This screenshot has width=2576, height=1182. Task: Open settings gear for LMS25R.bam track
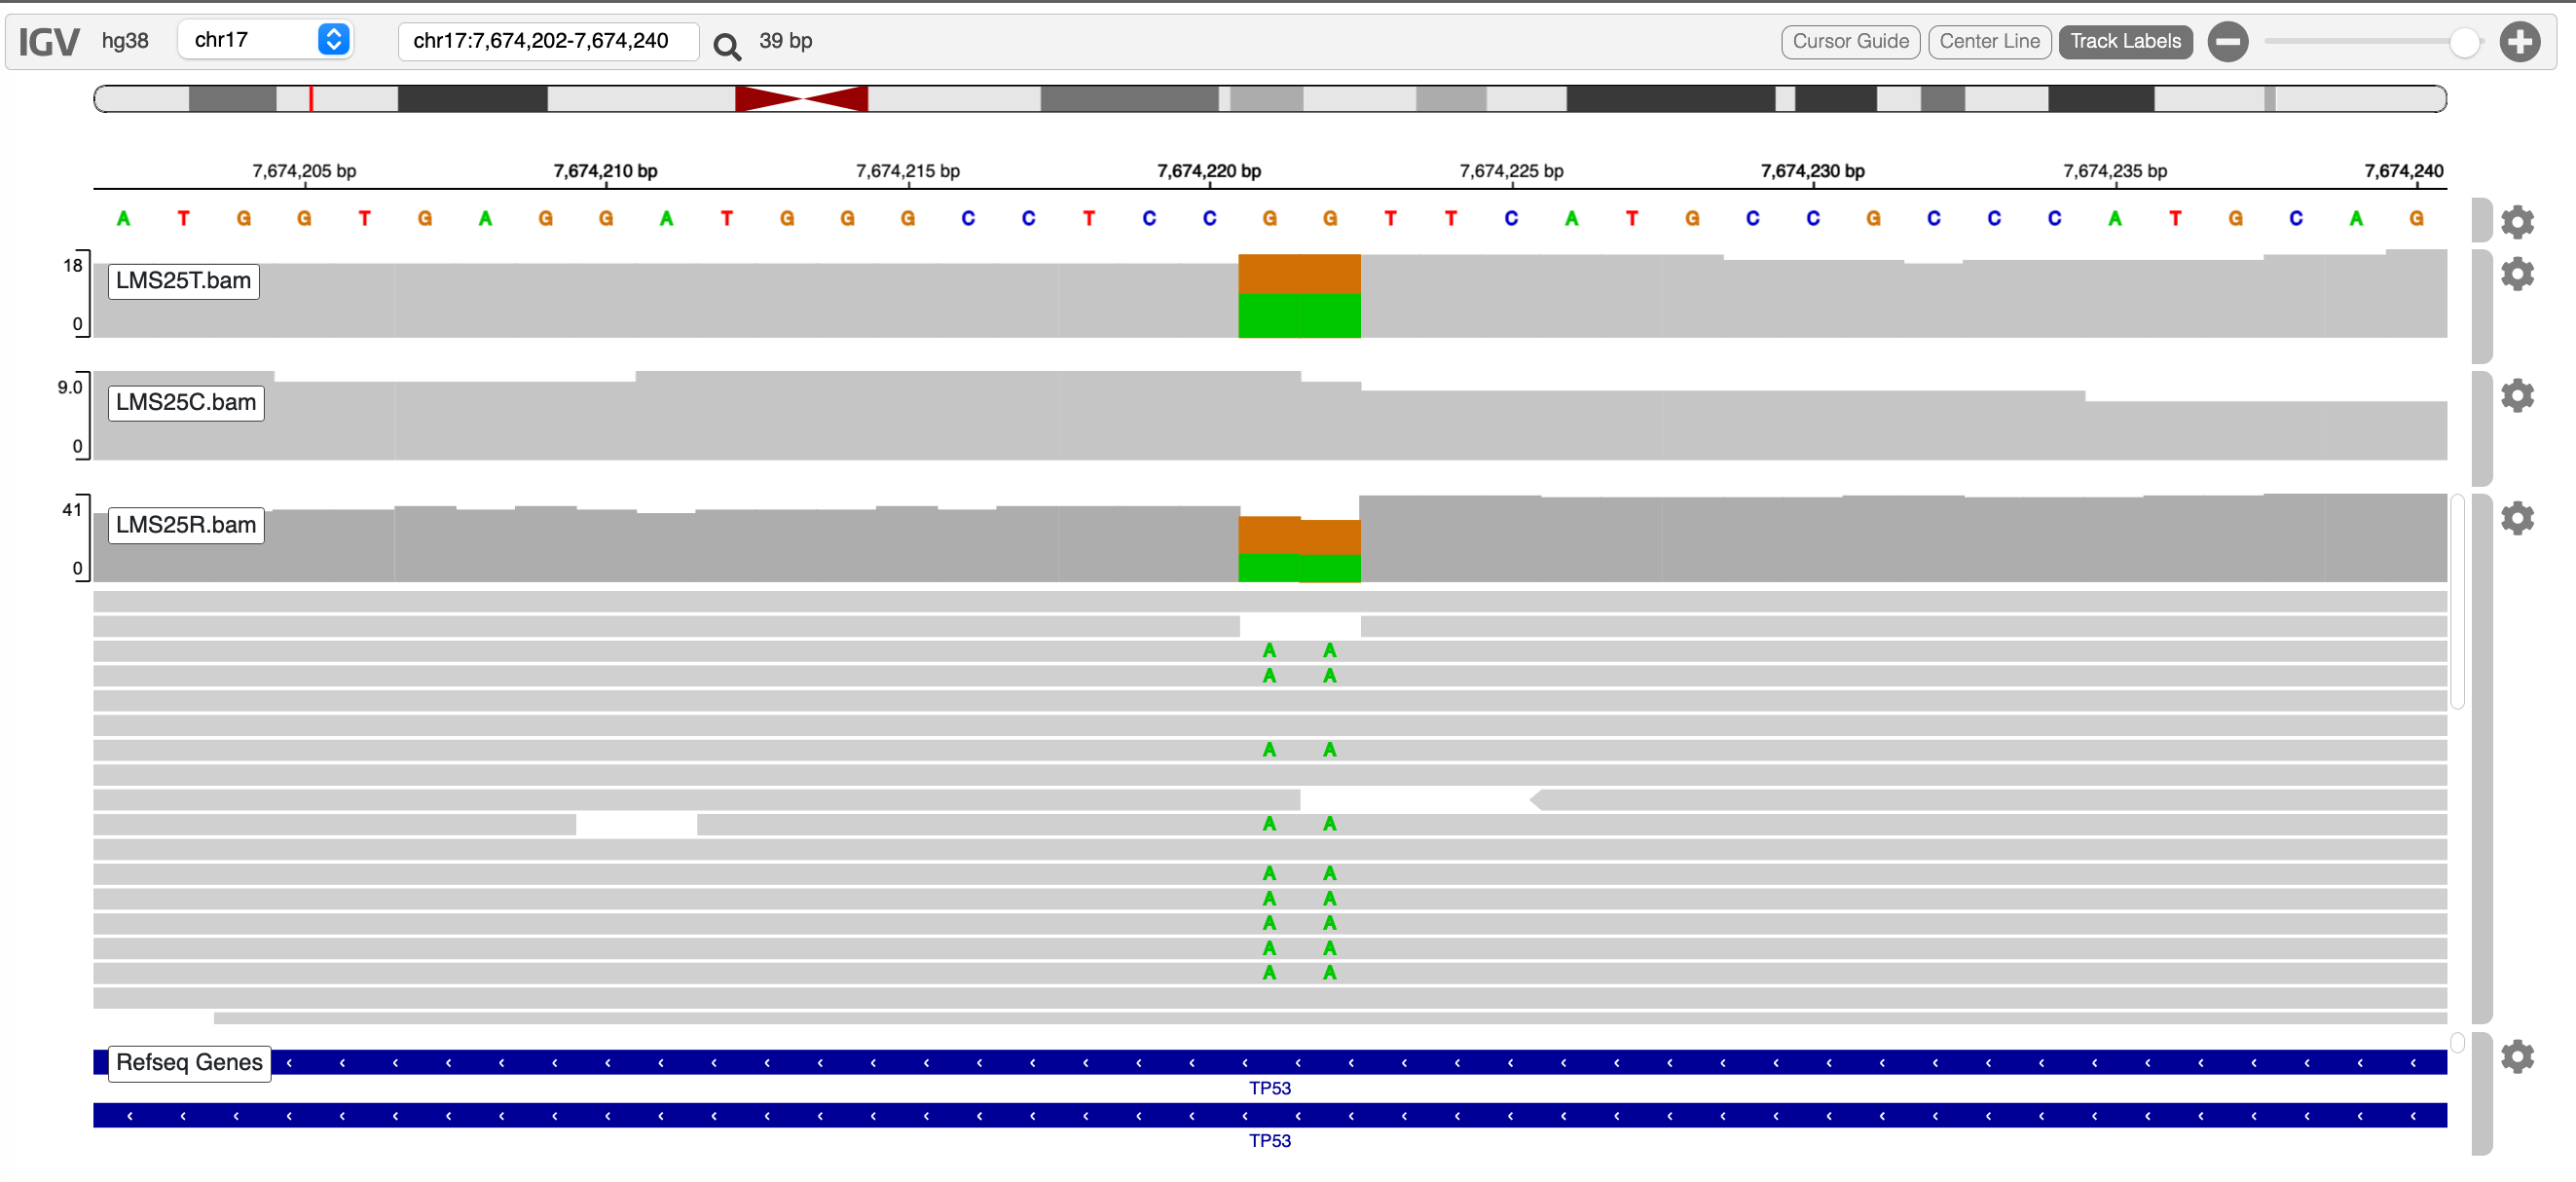2516,518
